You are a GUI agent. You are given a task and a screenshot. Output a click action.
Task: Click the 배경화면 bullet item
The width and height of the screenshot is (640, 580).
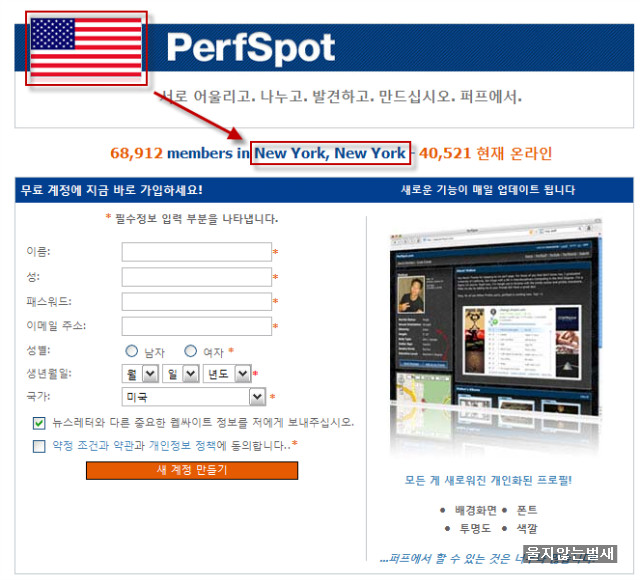[476, 510]
